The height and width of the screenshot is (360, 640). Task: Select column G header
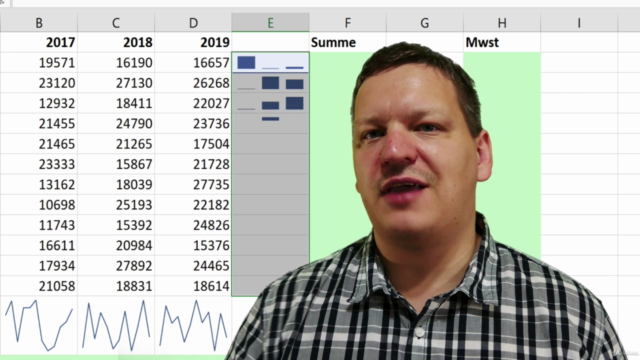tap(424, 23)
